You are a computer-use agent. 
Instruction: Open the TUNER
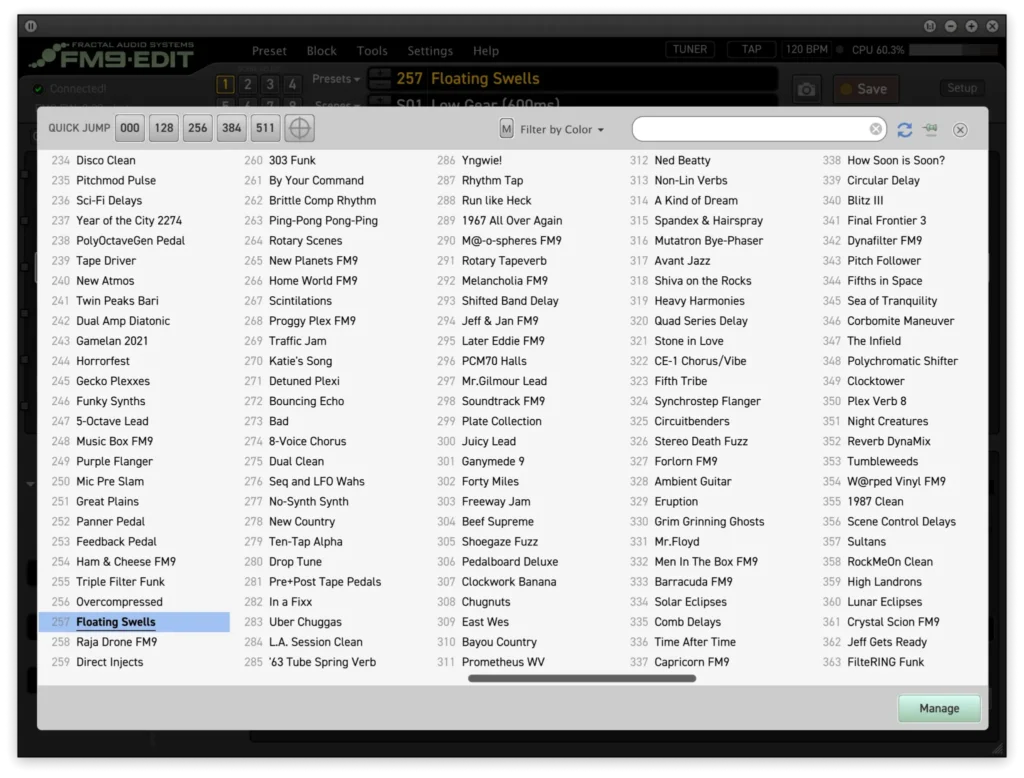click(x=690, y=49)
